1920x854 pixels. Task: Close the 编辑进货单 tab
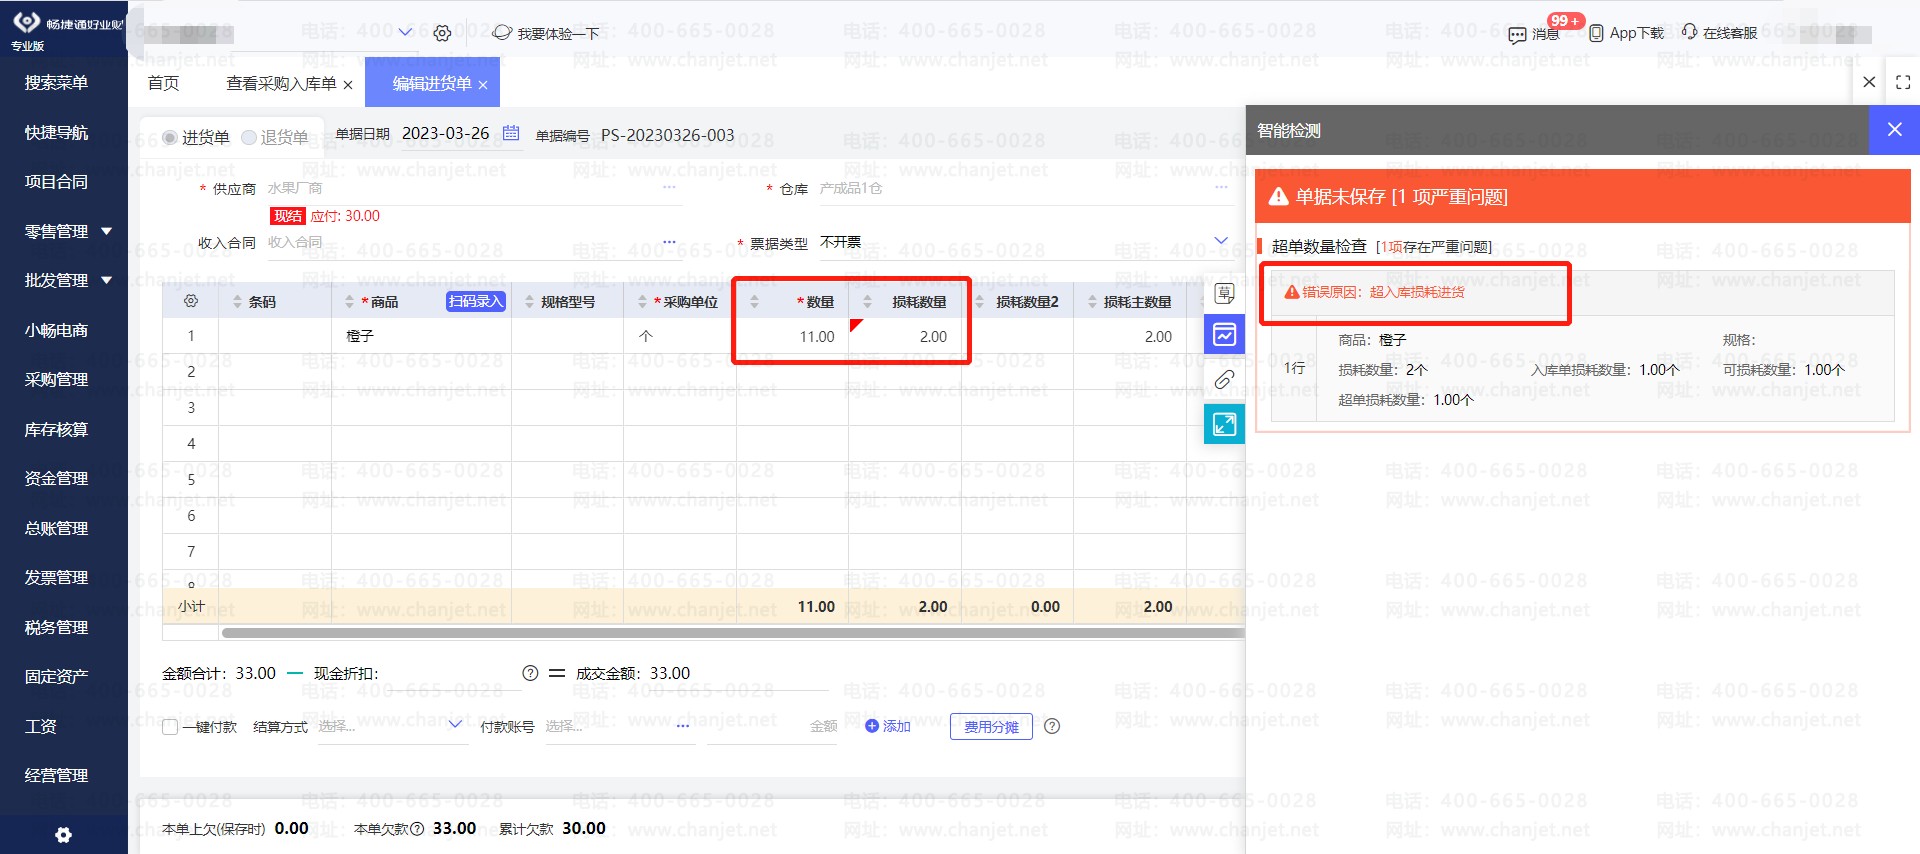483,85
